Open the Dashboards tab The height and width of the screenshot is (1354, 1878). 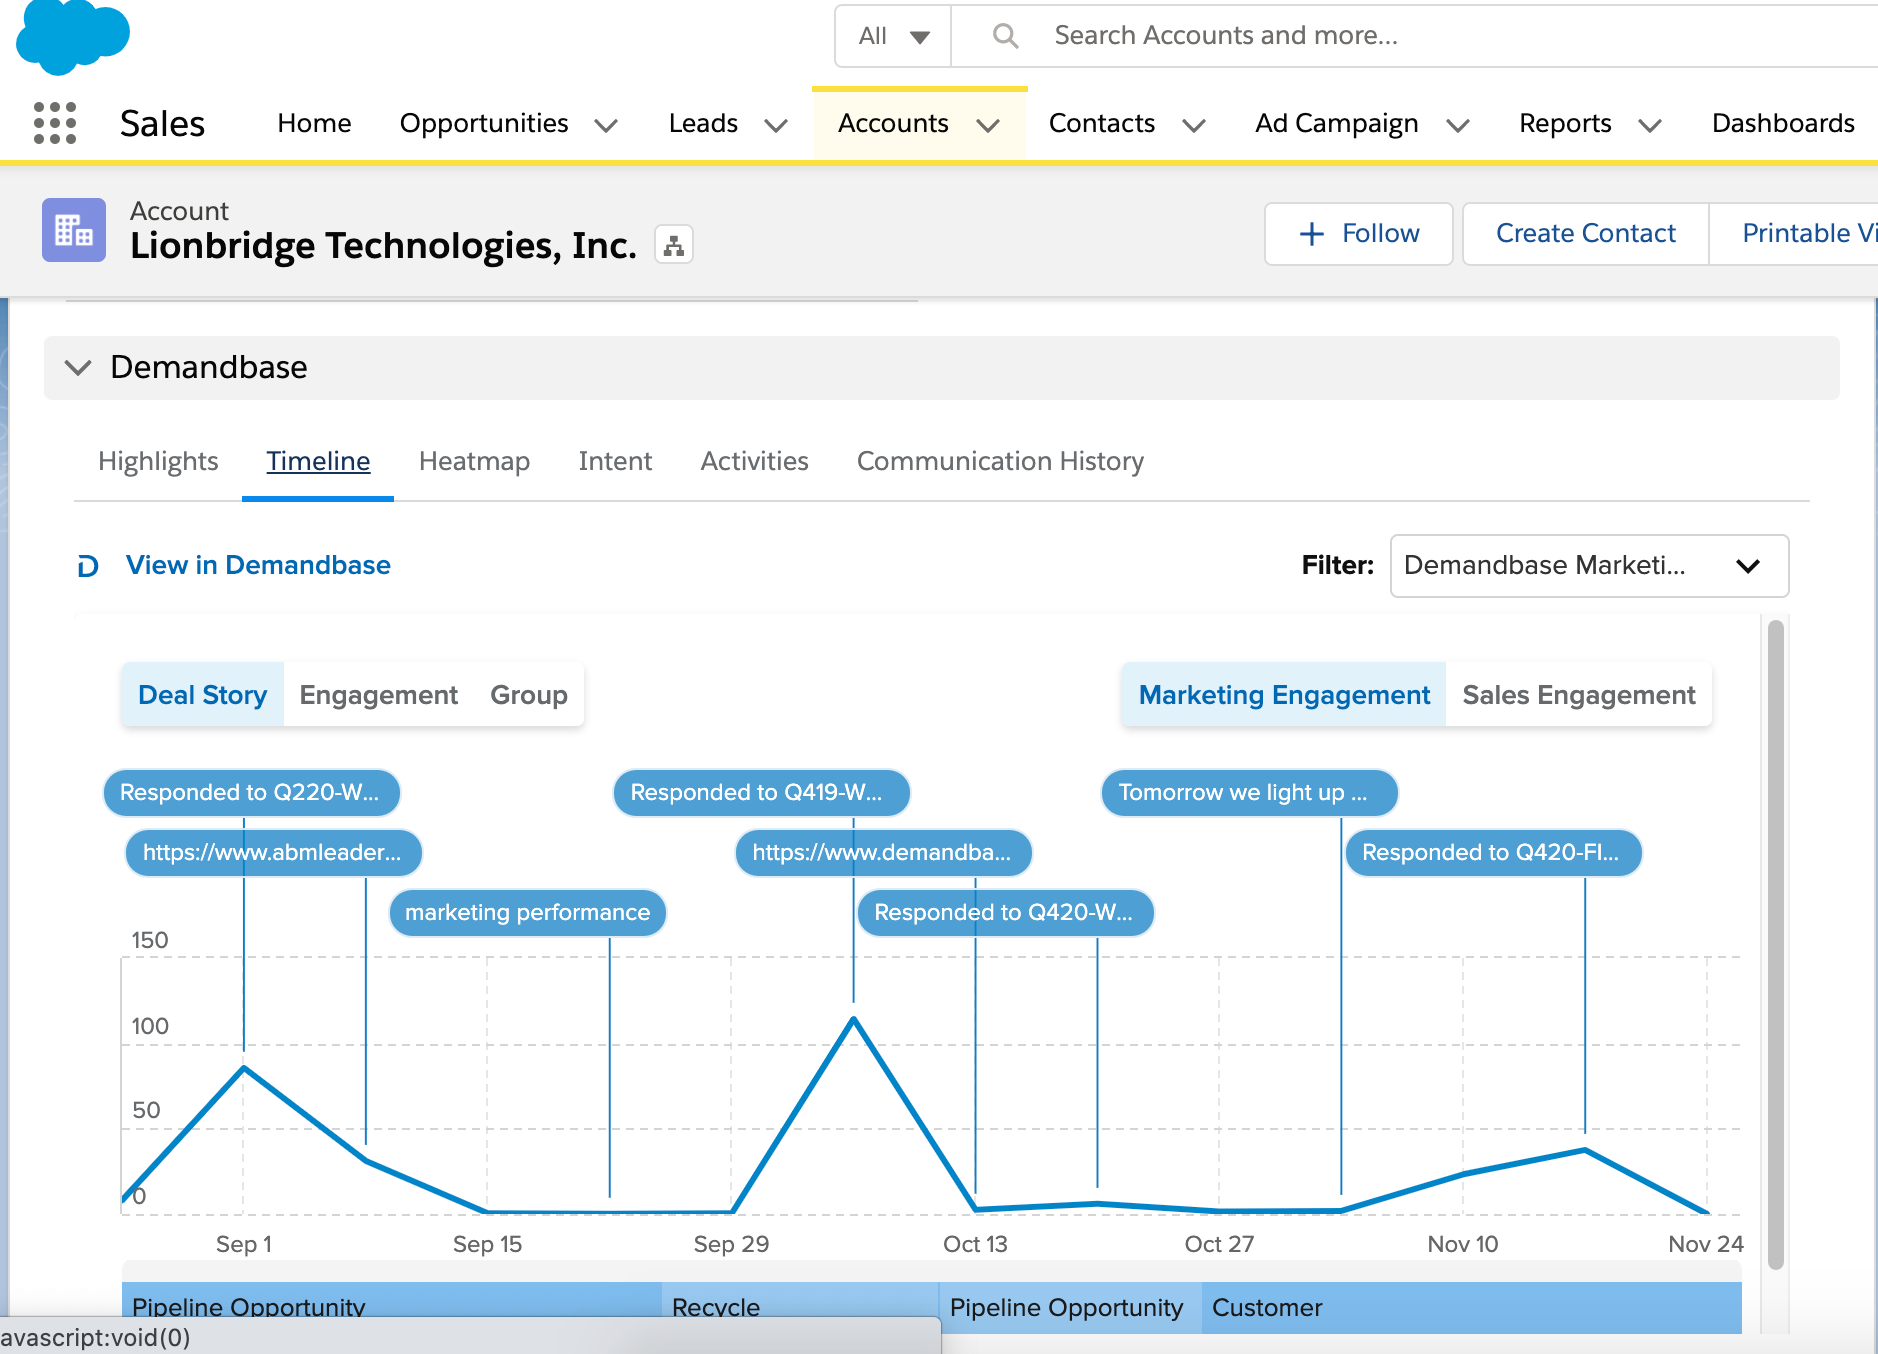1783,123
